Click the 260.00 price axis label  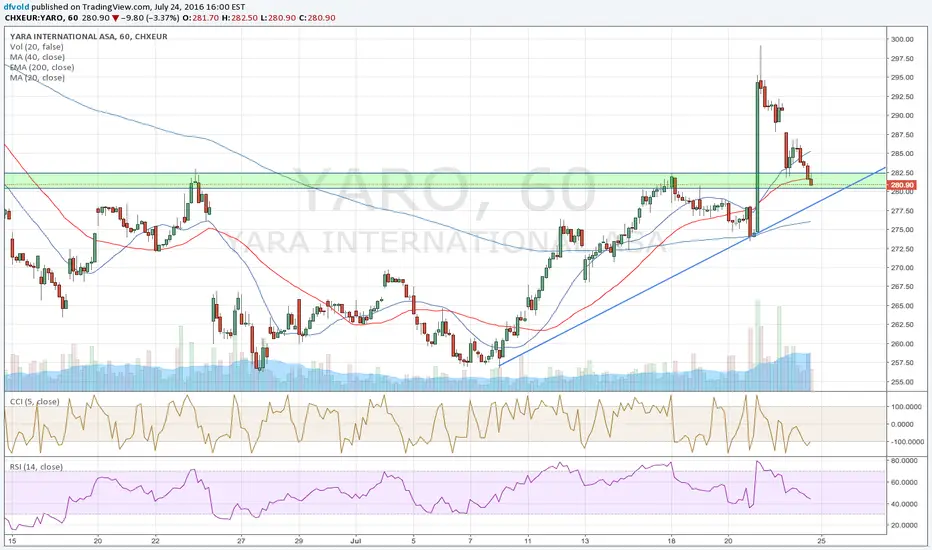(902, 344)
